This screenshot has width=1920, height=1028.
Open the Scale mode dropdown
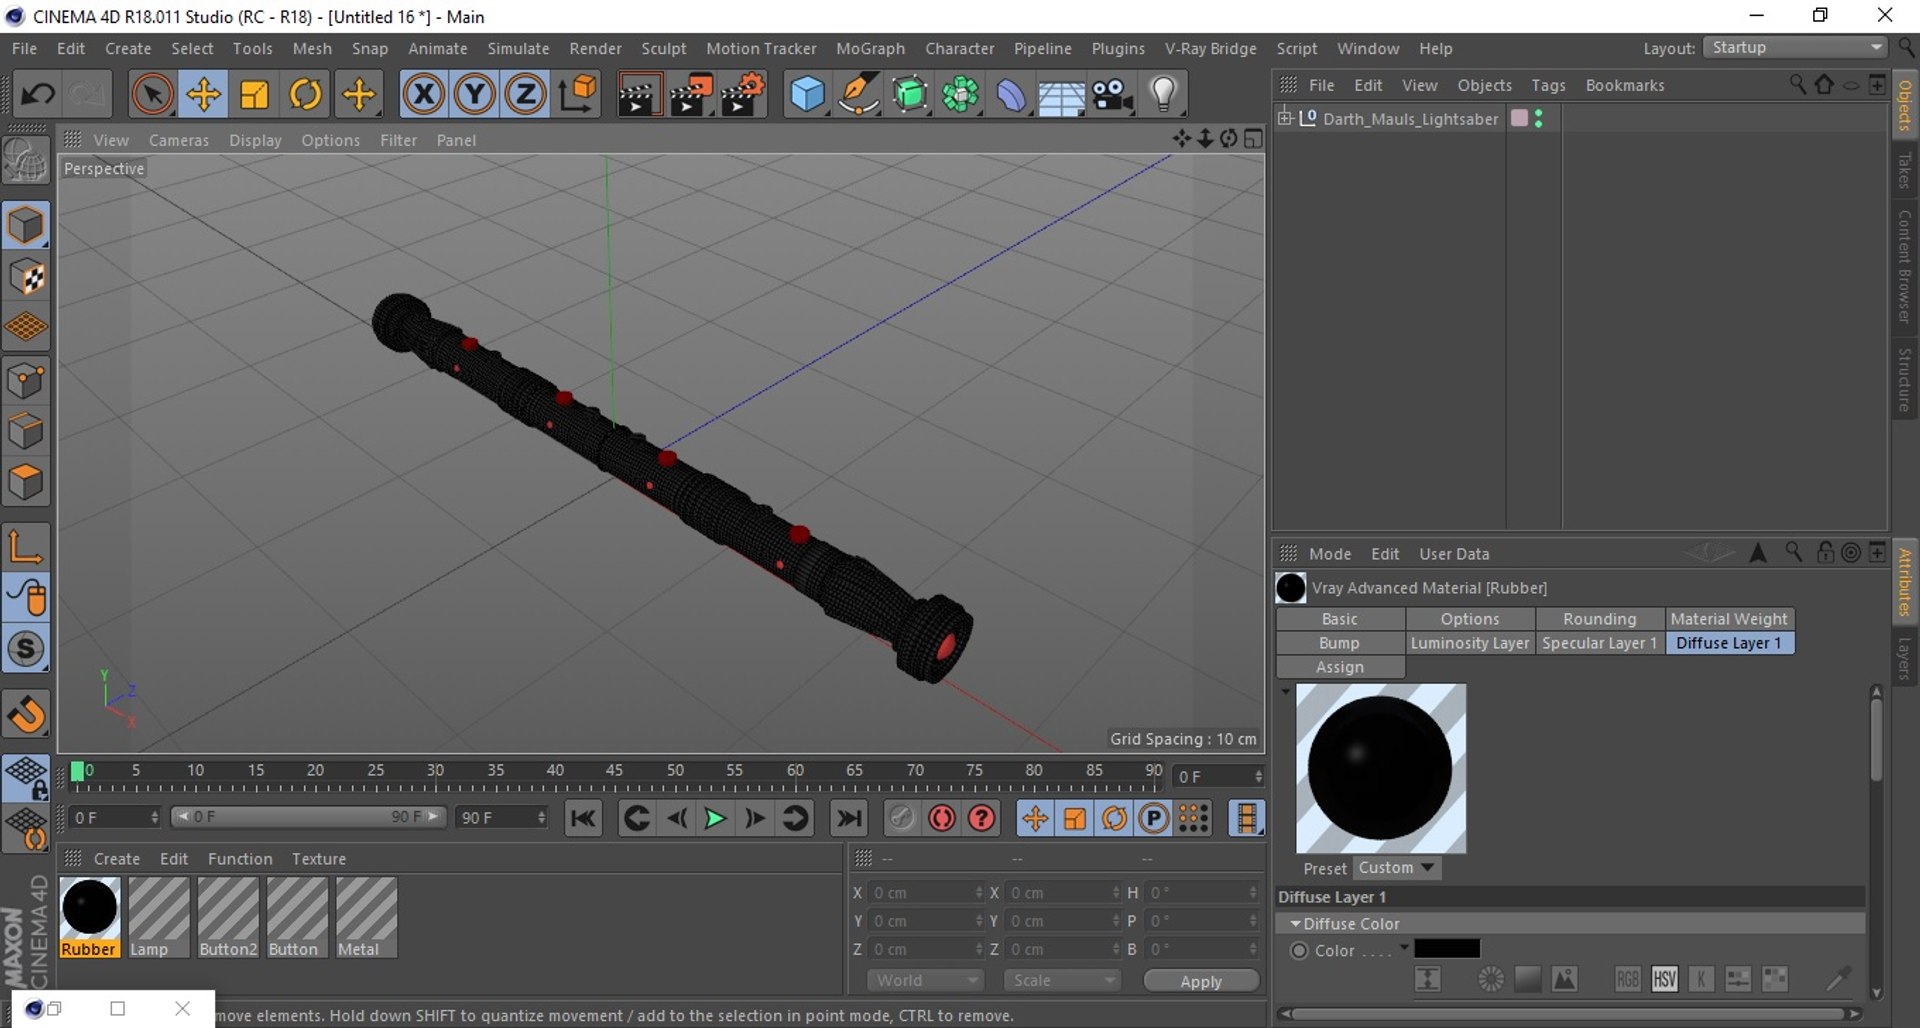coord(1062,981)
